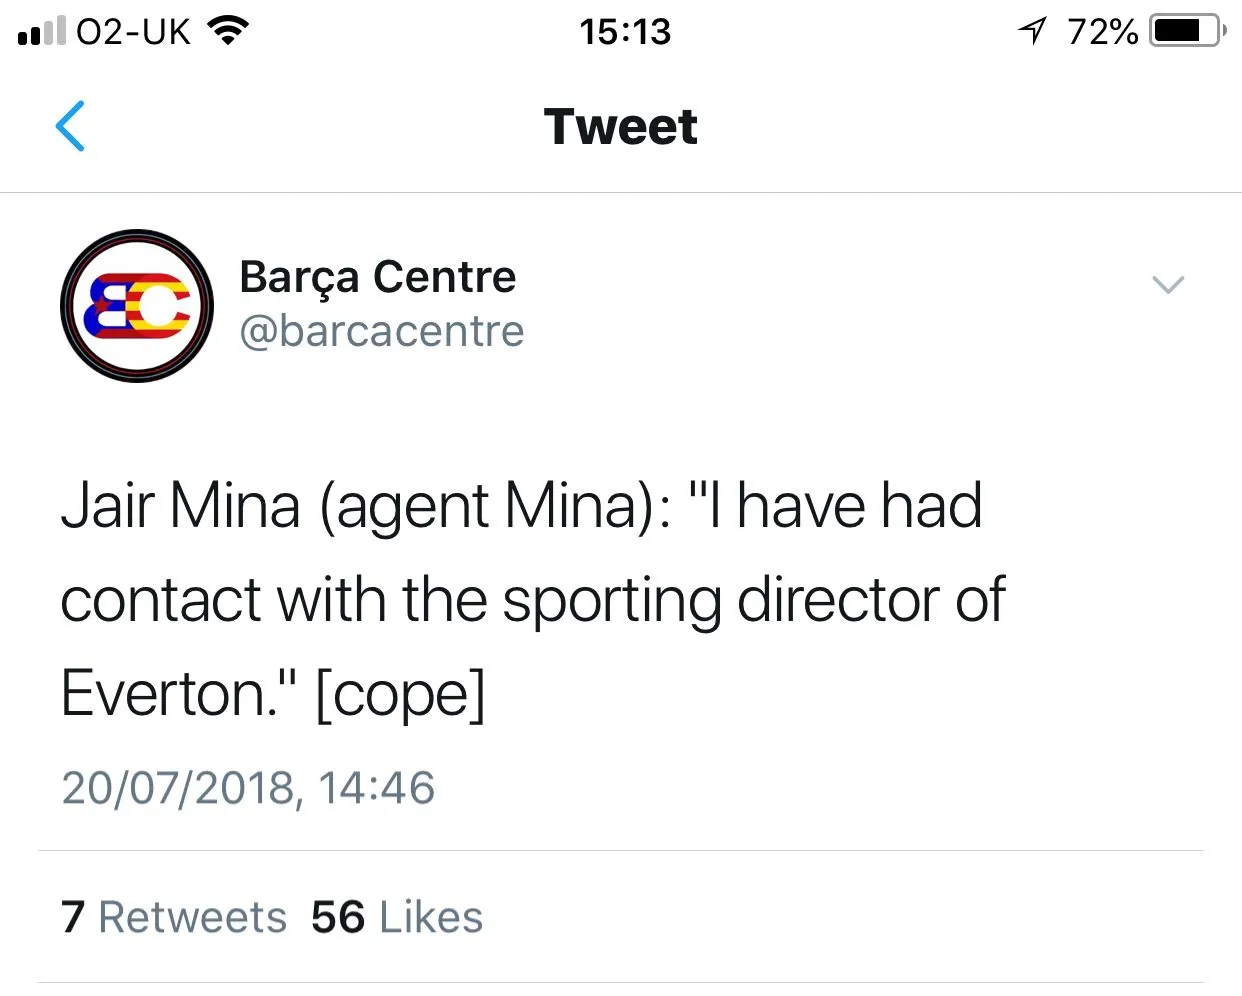Viewport: 1242px width, 996px height.
Task: Tap the @barcacentre handle
Action: pyautogui.click(x=381, y=331)
